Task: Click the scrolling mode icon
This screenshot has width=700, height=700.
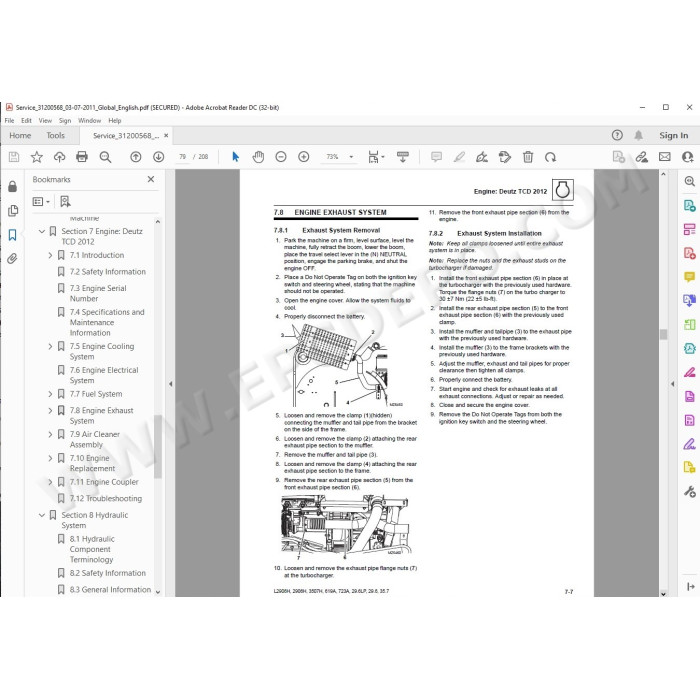Action: click(403, 157)
